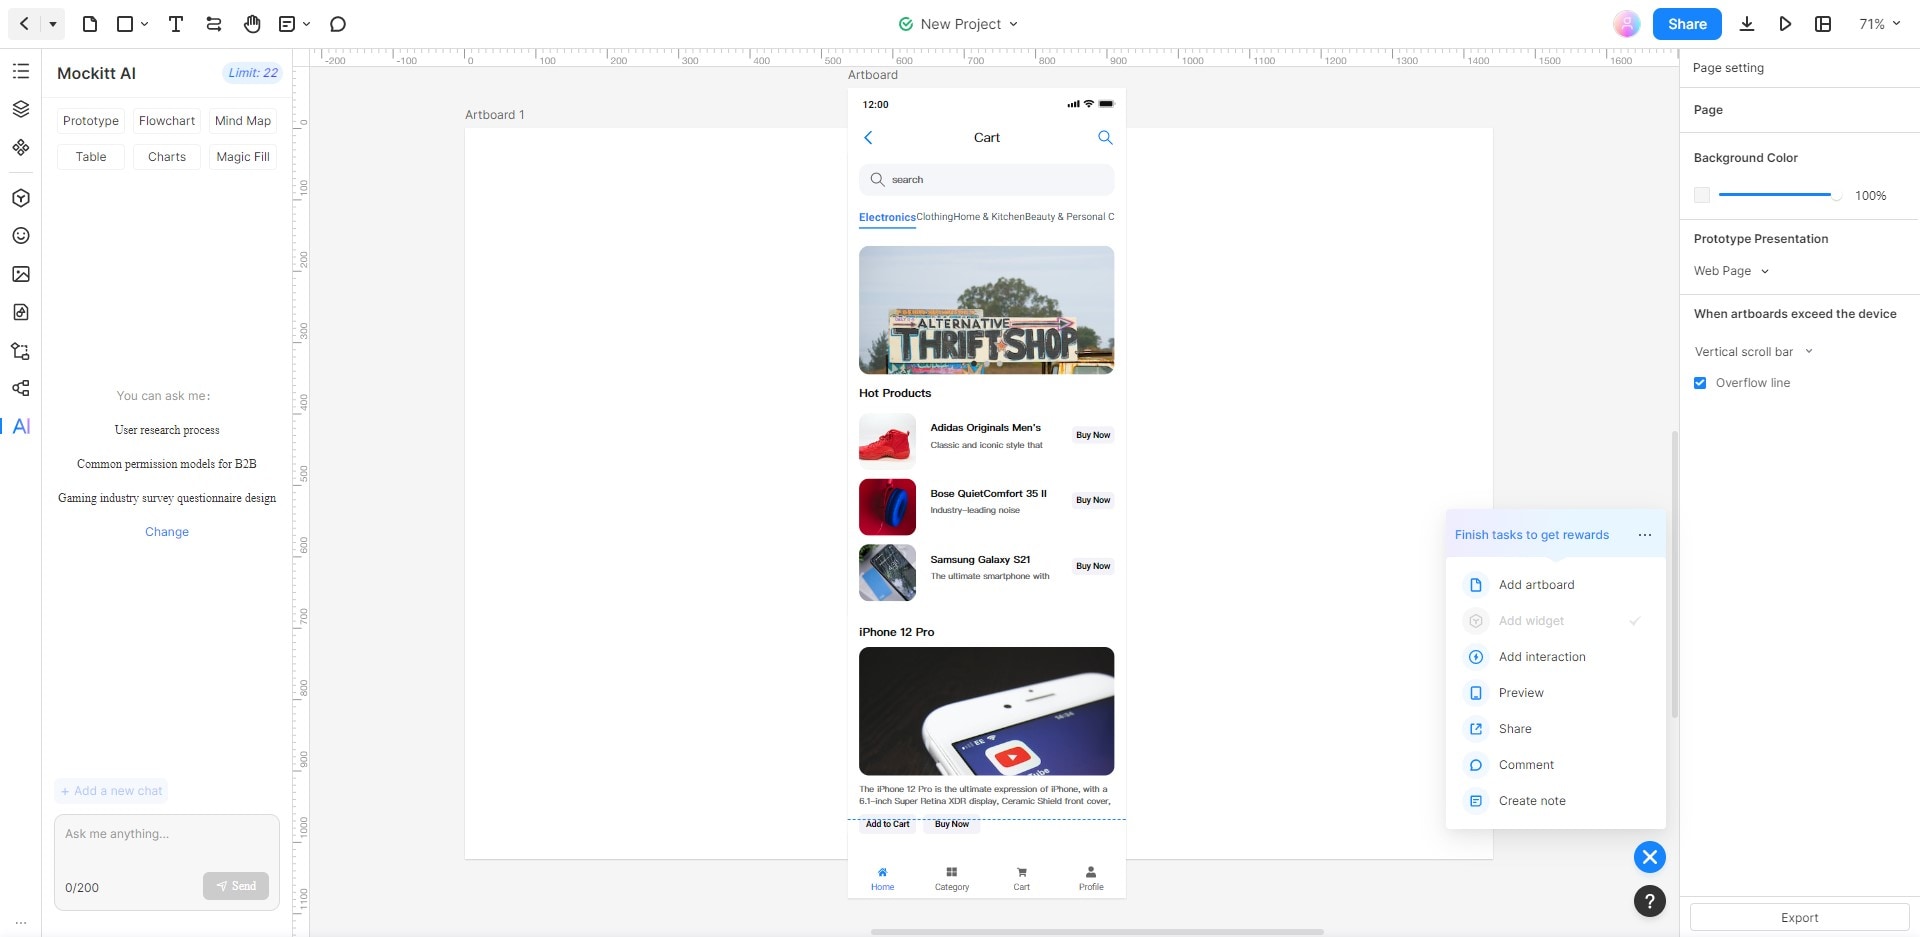Open the Mockitt AI sidebar tab
The image size is (1920, 937).
(21, 426)
